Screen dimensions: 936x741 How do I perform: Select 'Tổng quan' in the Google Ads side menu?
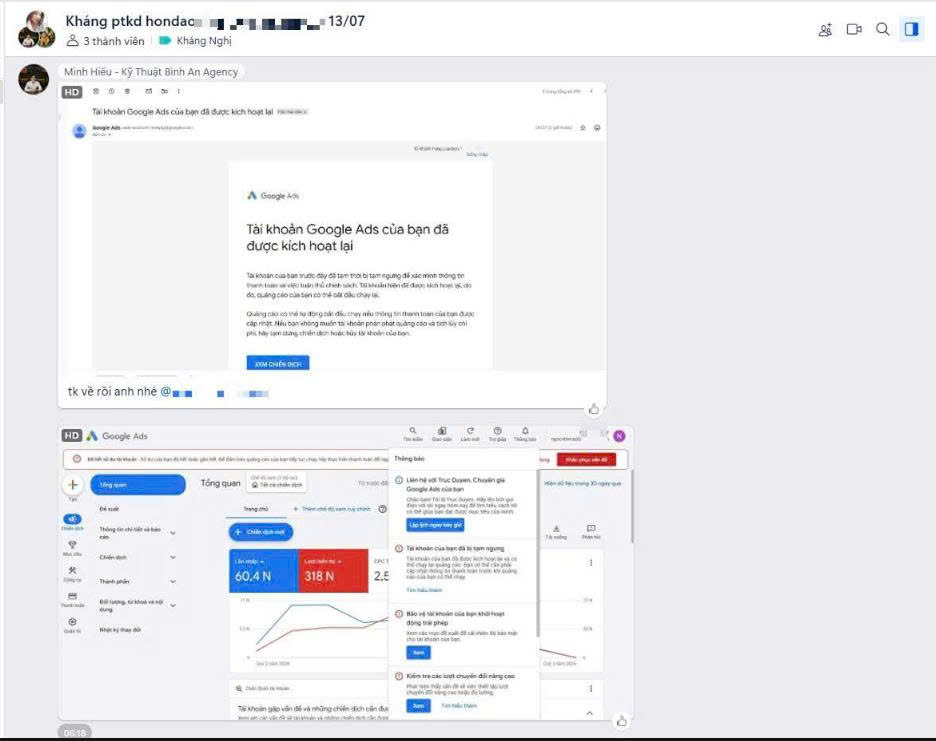click(x=138, y=485)
